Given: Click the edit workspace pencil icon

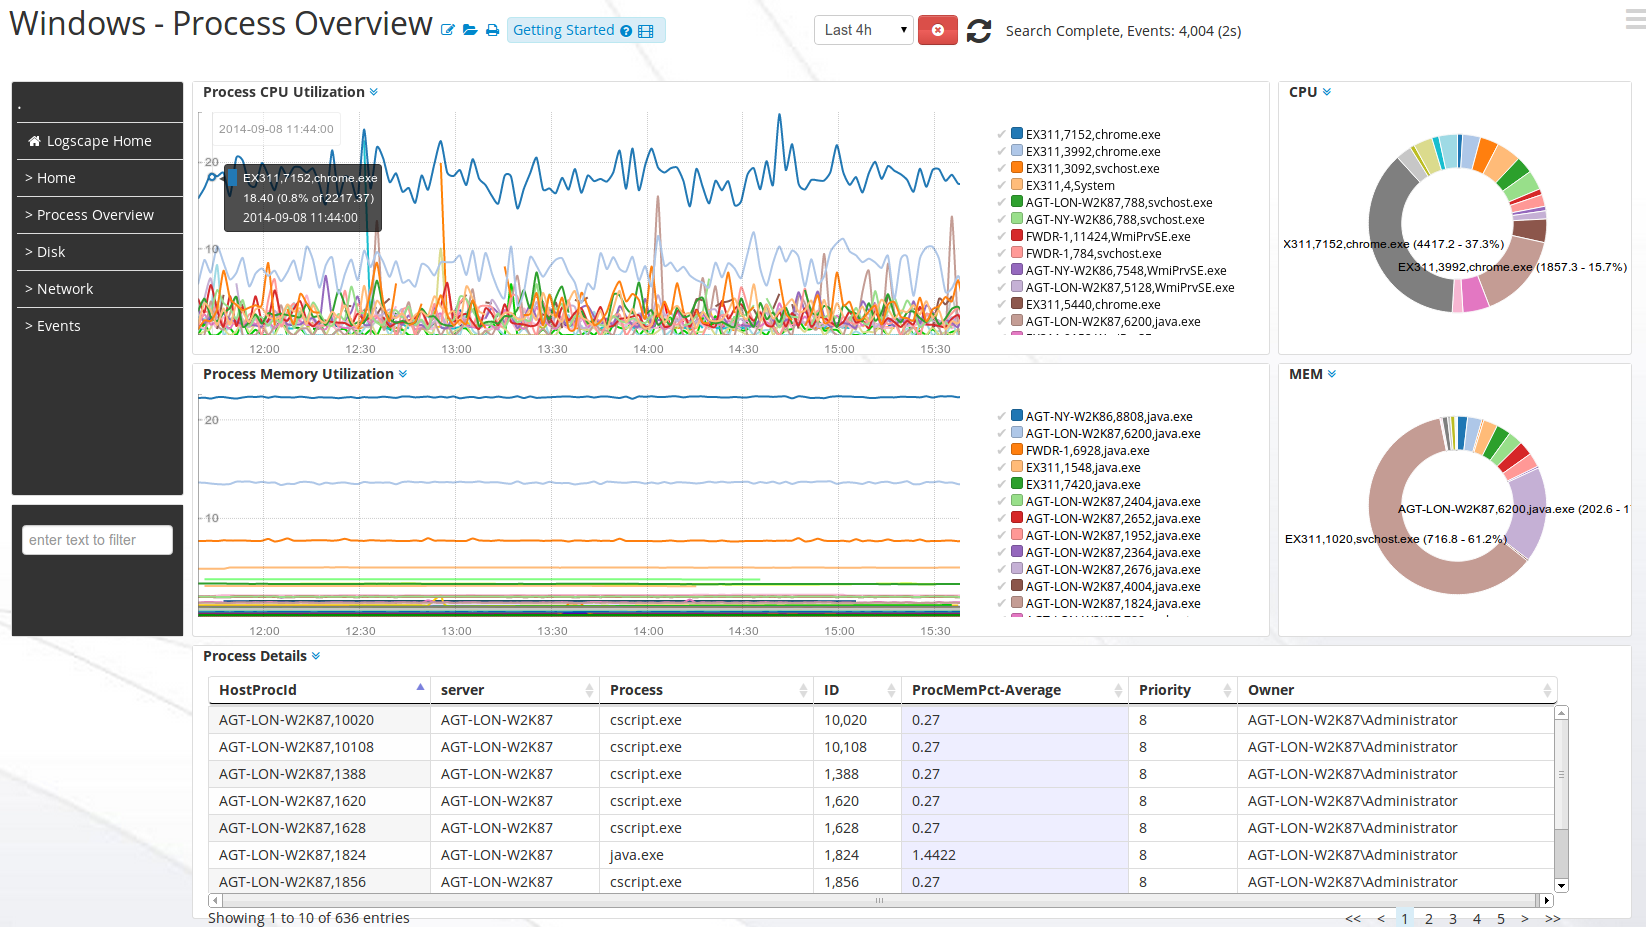Looking at the screenshot, I should (447, 31).
